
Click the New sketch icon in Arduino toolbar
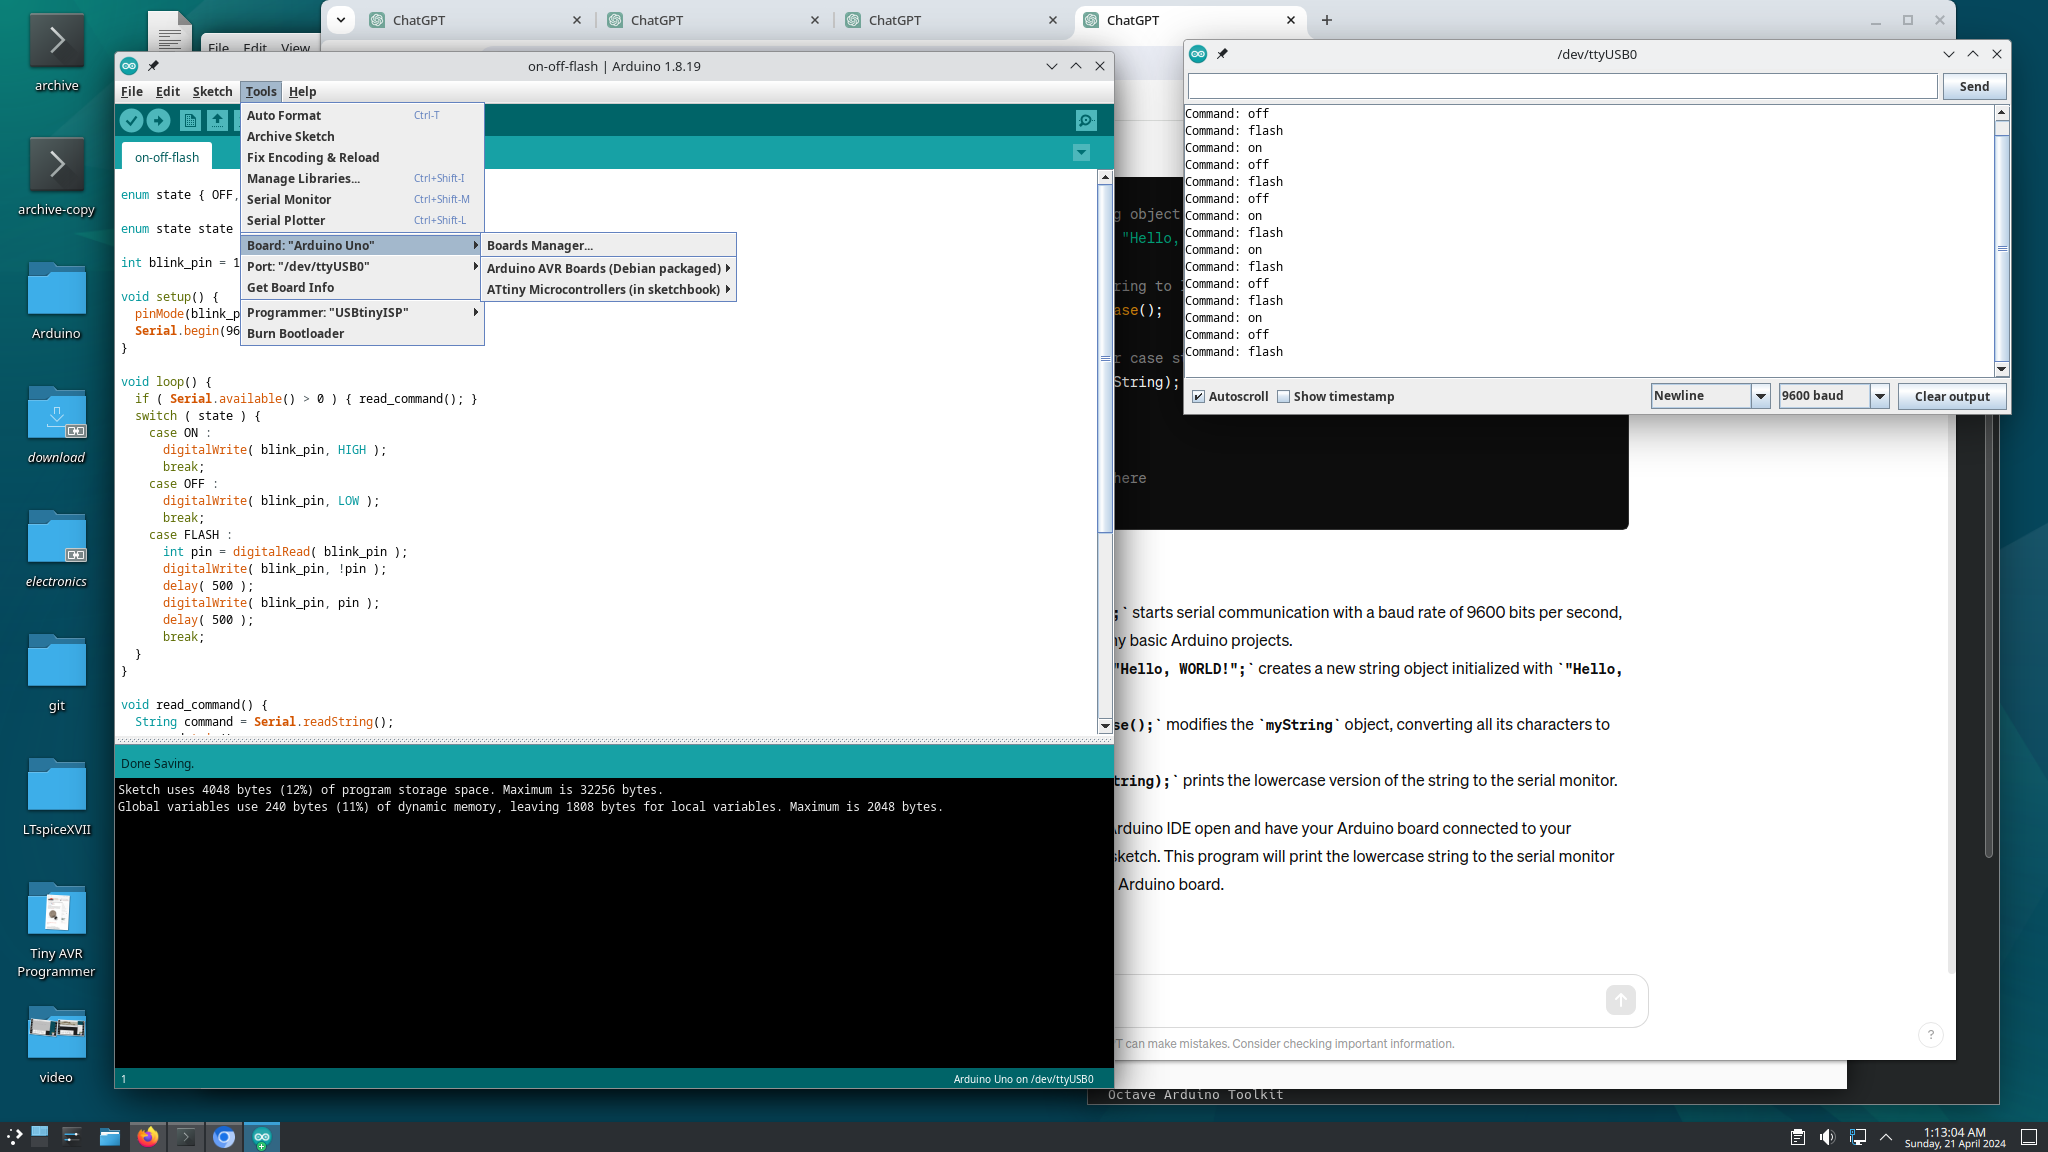pos(190,120)
